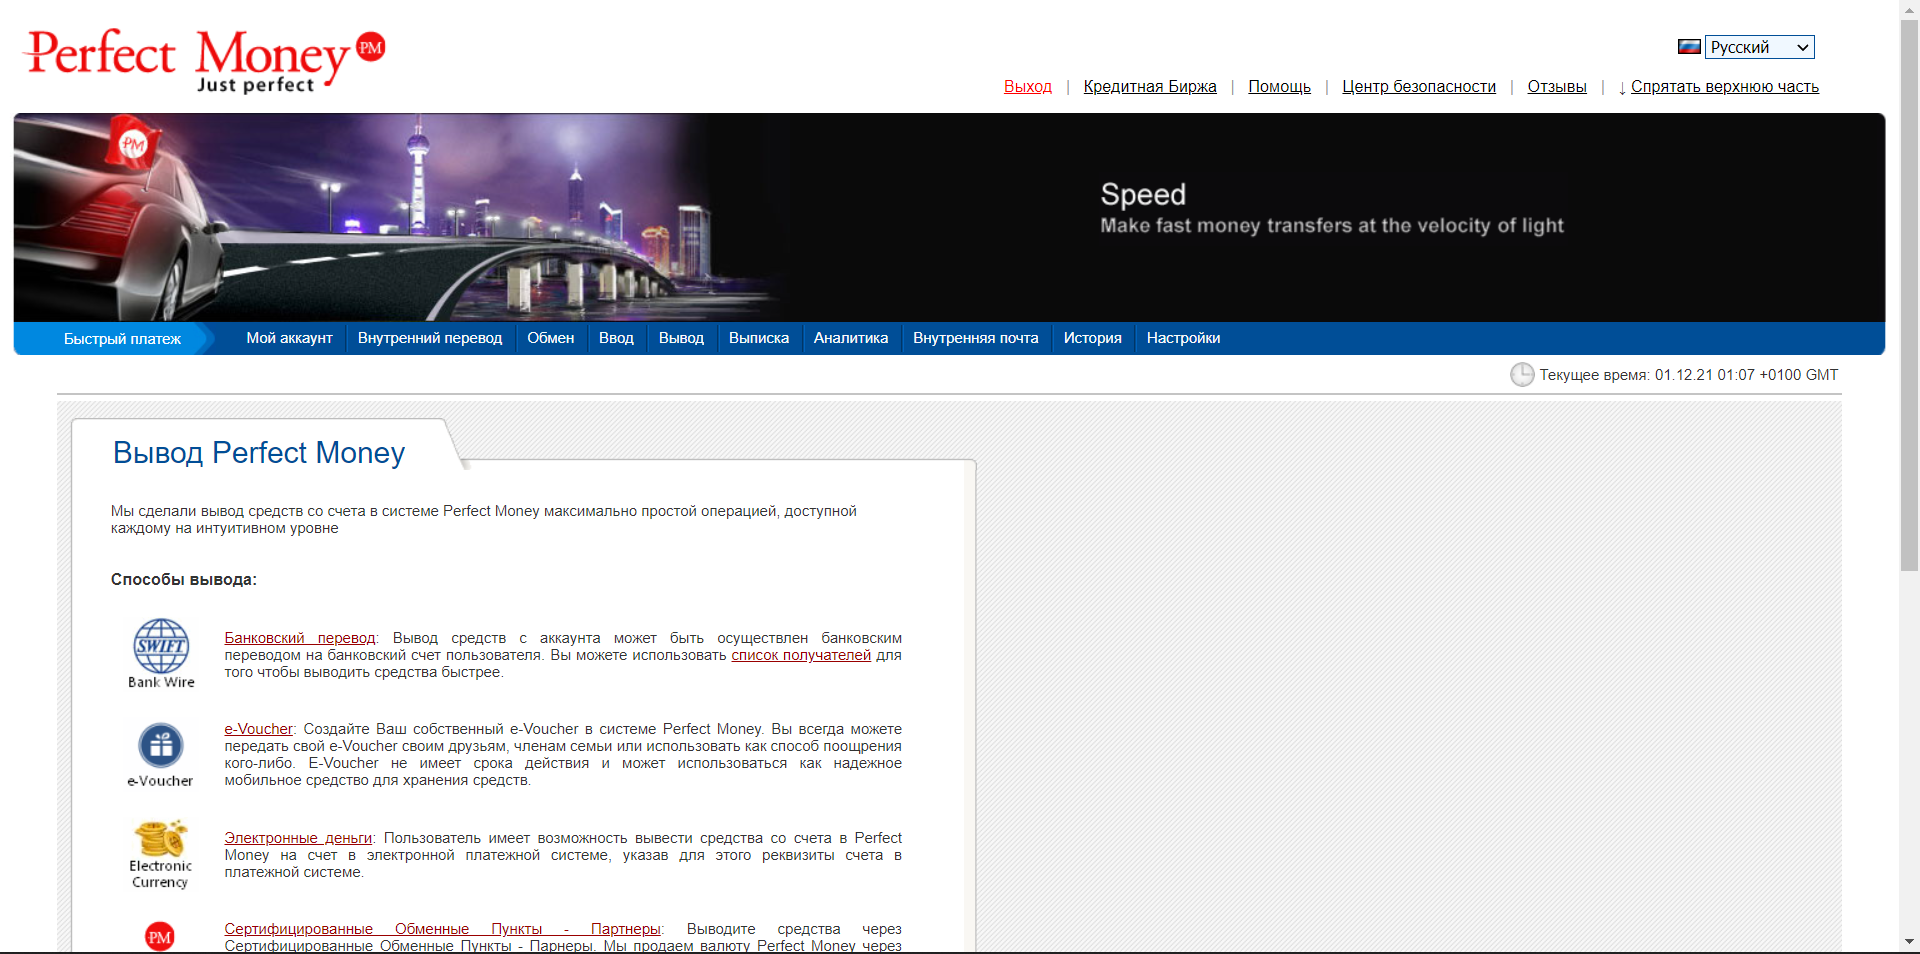Image resolution: width=1920 pixels, height=954 pixels.
Task: Follow the список получателей link
Action: [x=801, y=655]
